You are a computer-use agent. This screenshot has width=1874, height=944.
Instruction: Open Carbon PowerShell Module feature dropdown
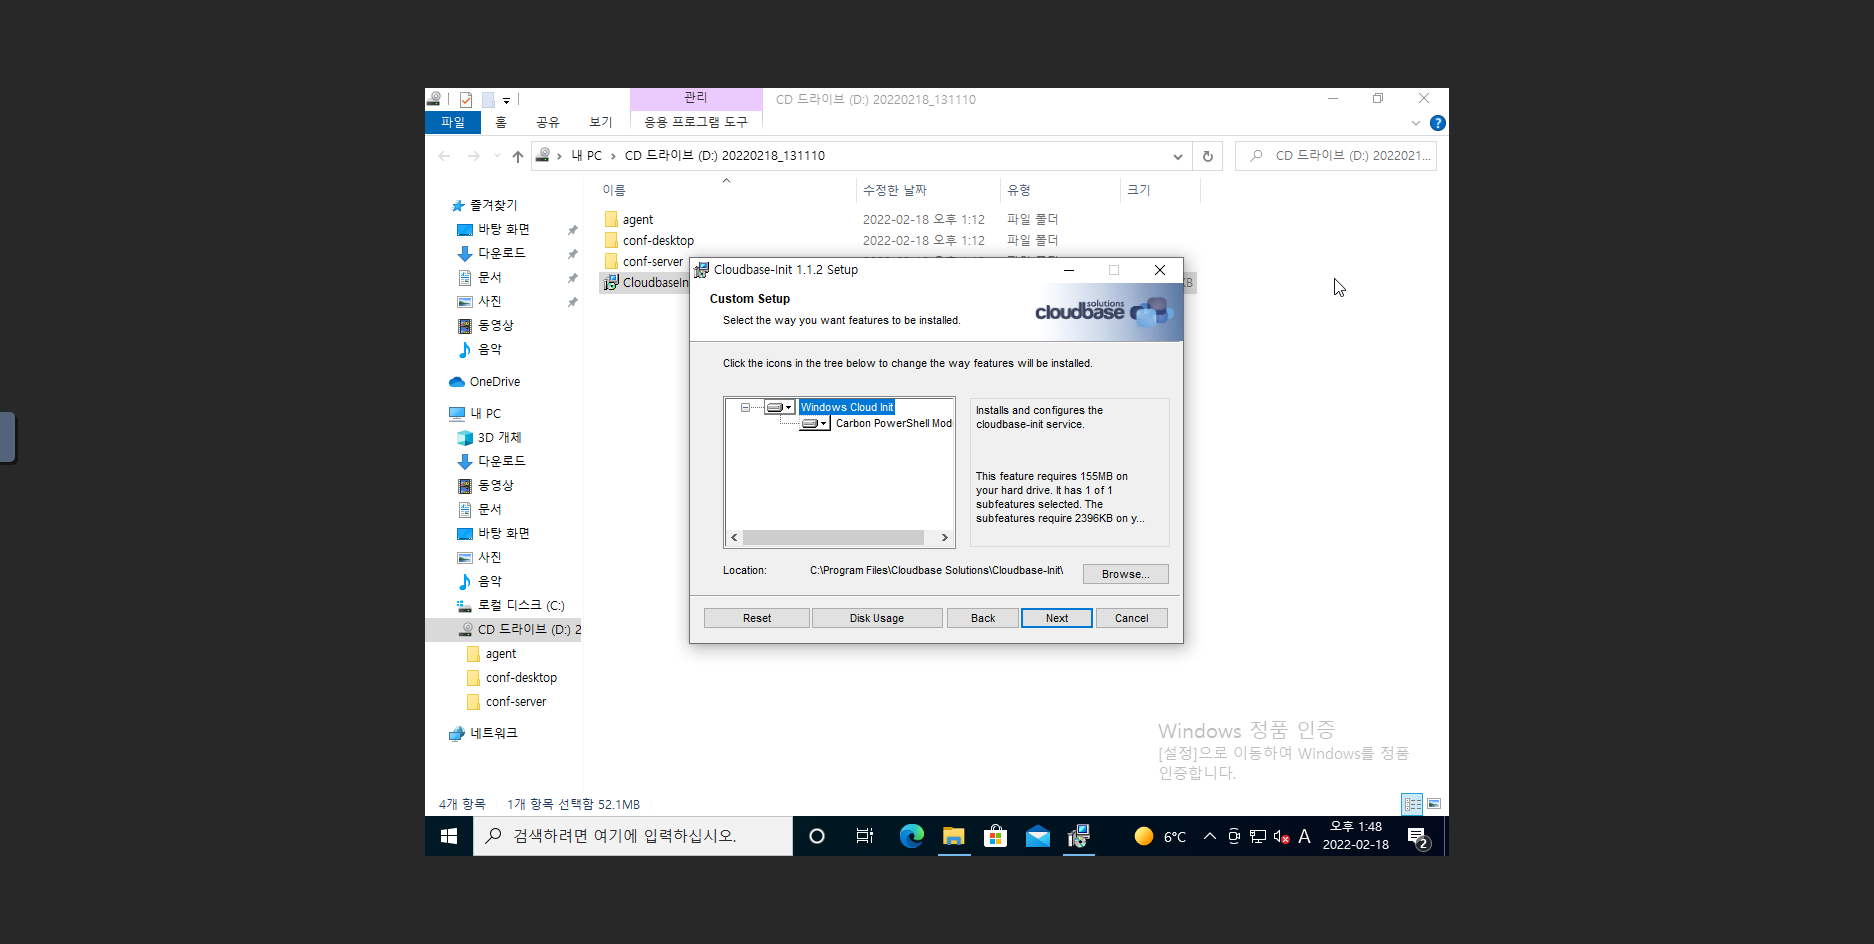pos(815,424)
